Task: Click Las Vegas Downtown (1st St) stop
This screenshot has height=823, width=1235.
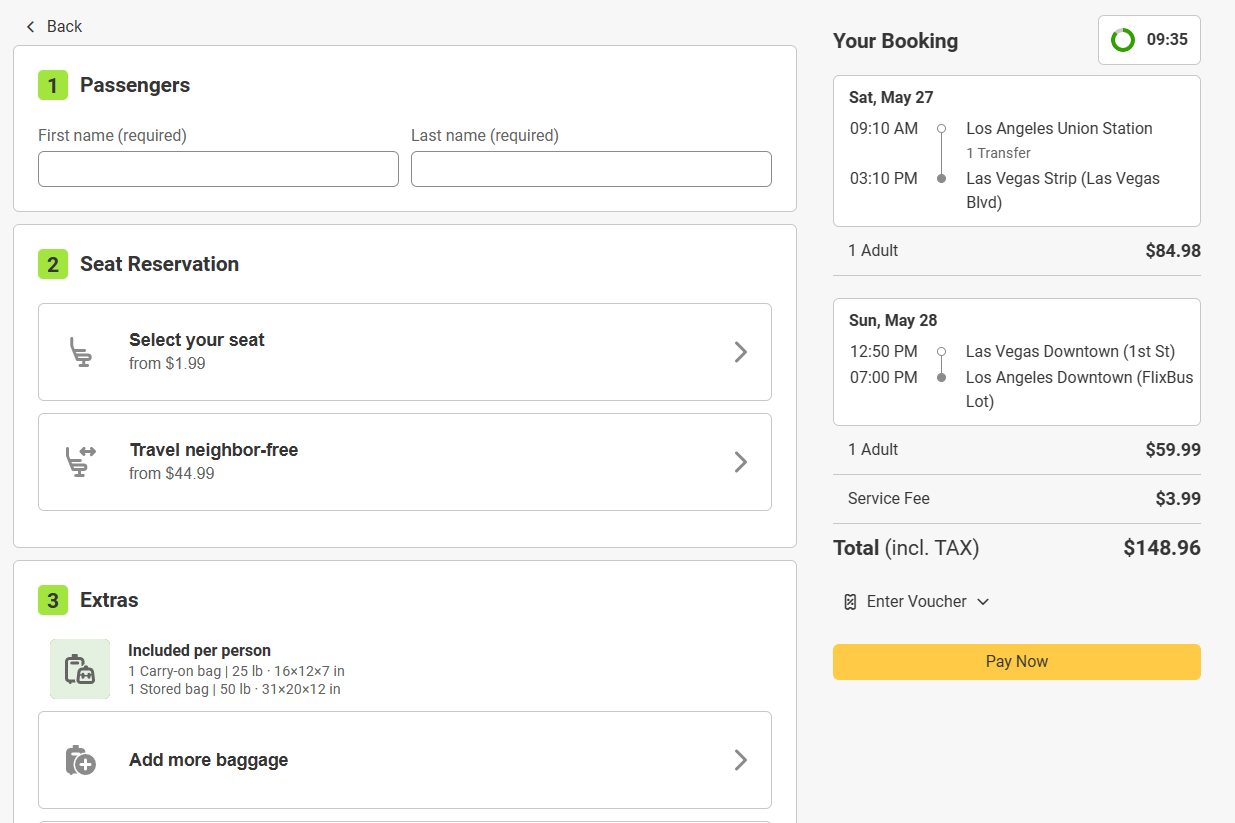Action: (x=1070, y=352)
